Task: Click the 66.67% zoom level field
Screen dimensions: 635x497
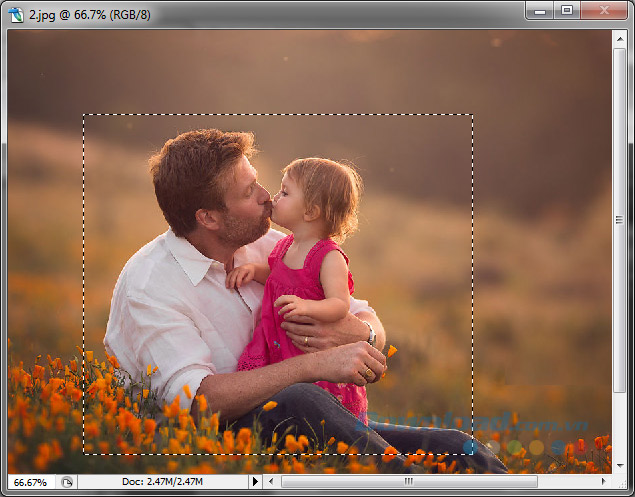Action: [x=30, y=482]
